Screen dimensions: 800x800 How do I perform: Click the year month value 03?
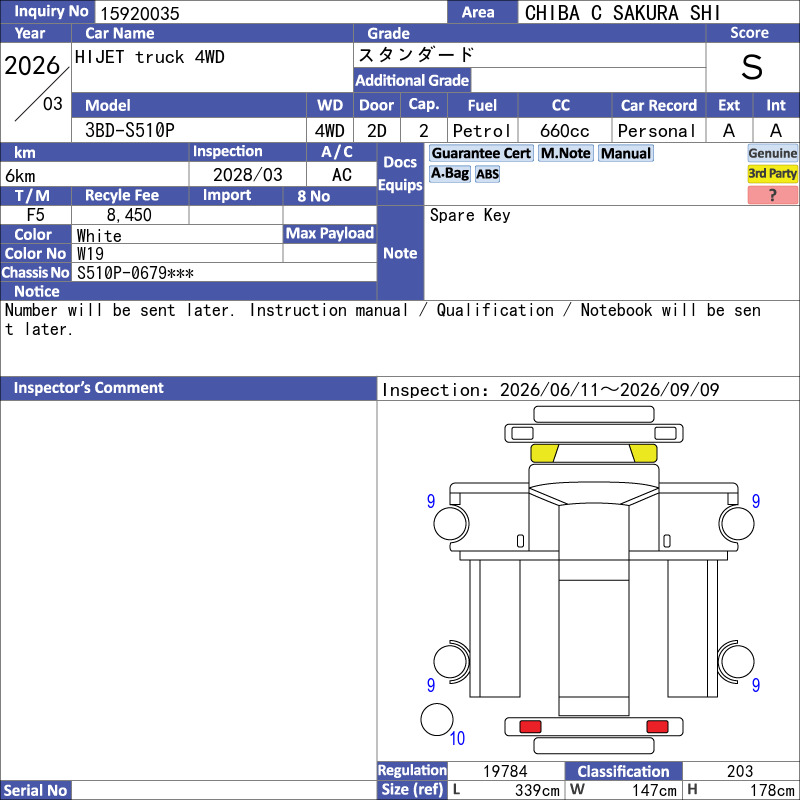pyautogui.click(x=53, y=104)
